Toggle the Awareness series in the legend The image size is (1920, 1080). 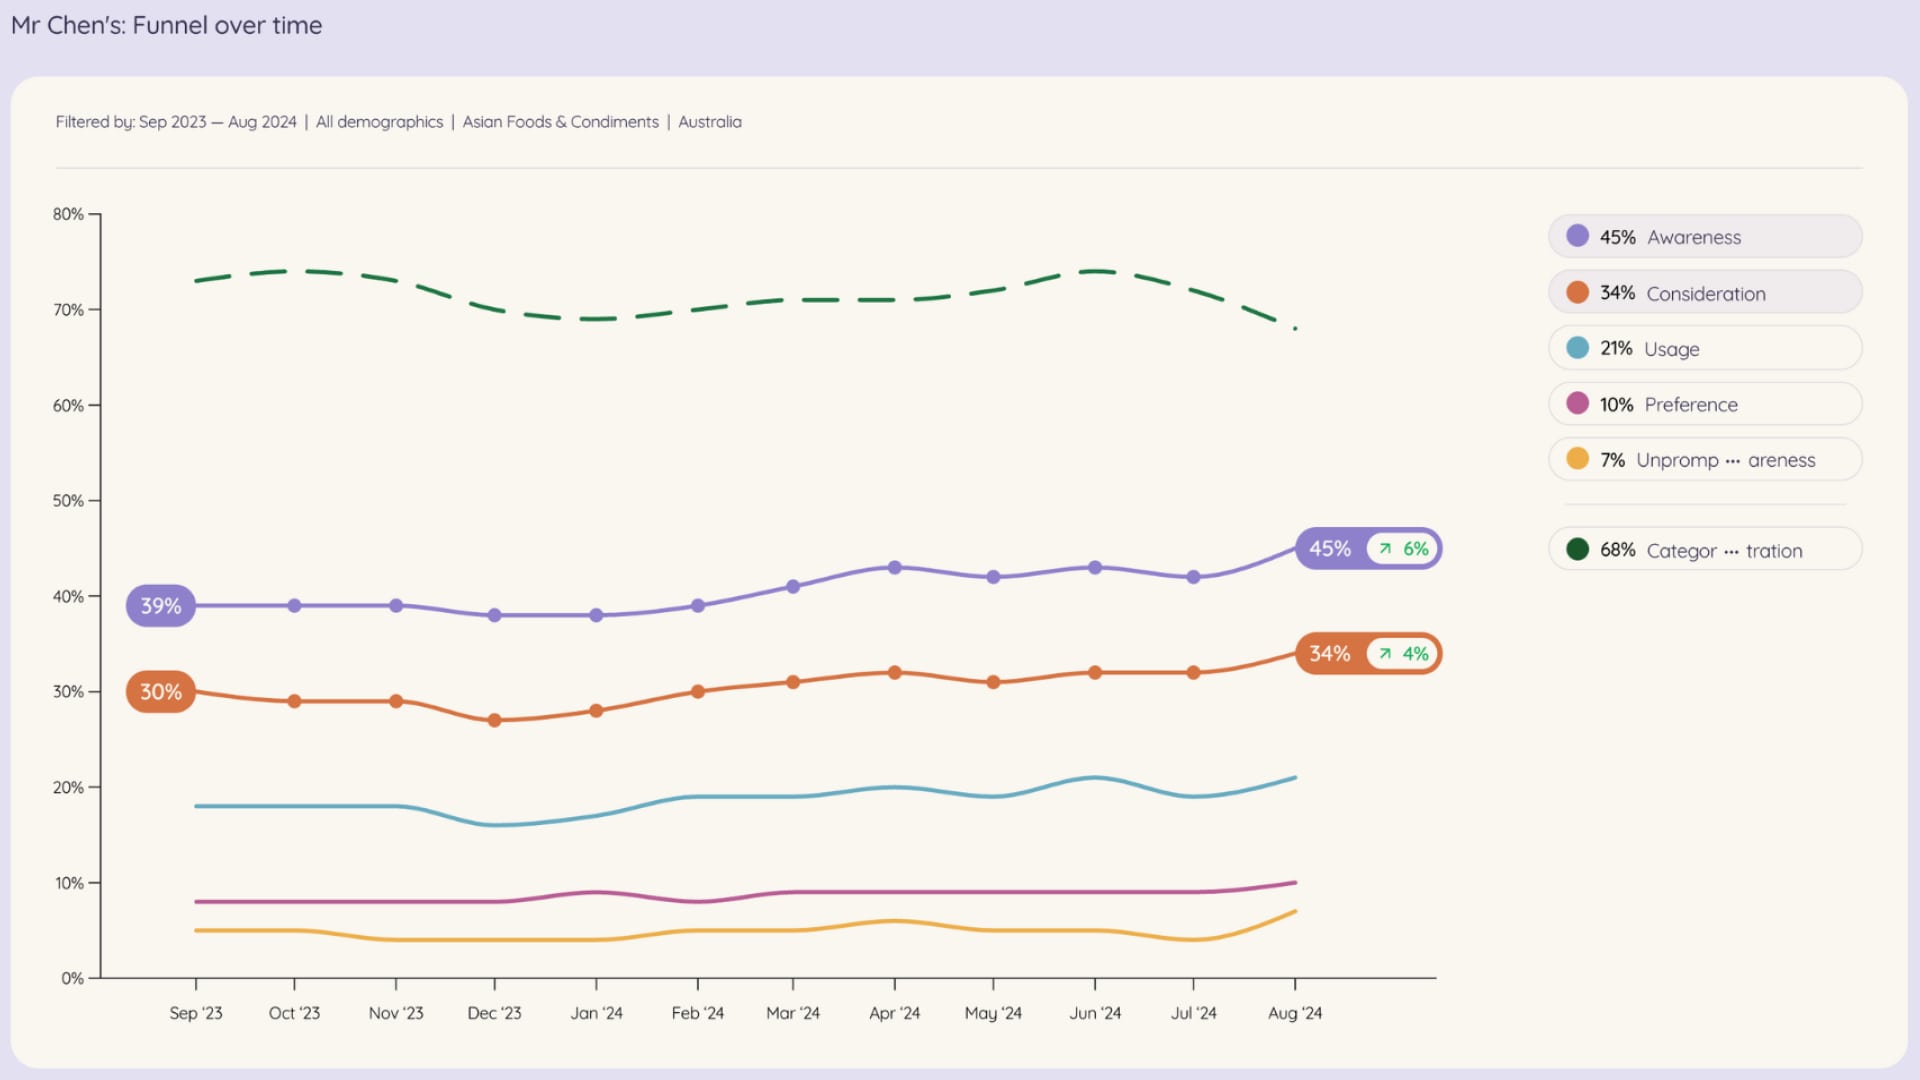(1705, 237)
